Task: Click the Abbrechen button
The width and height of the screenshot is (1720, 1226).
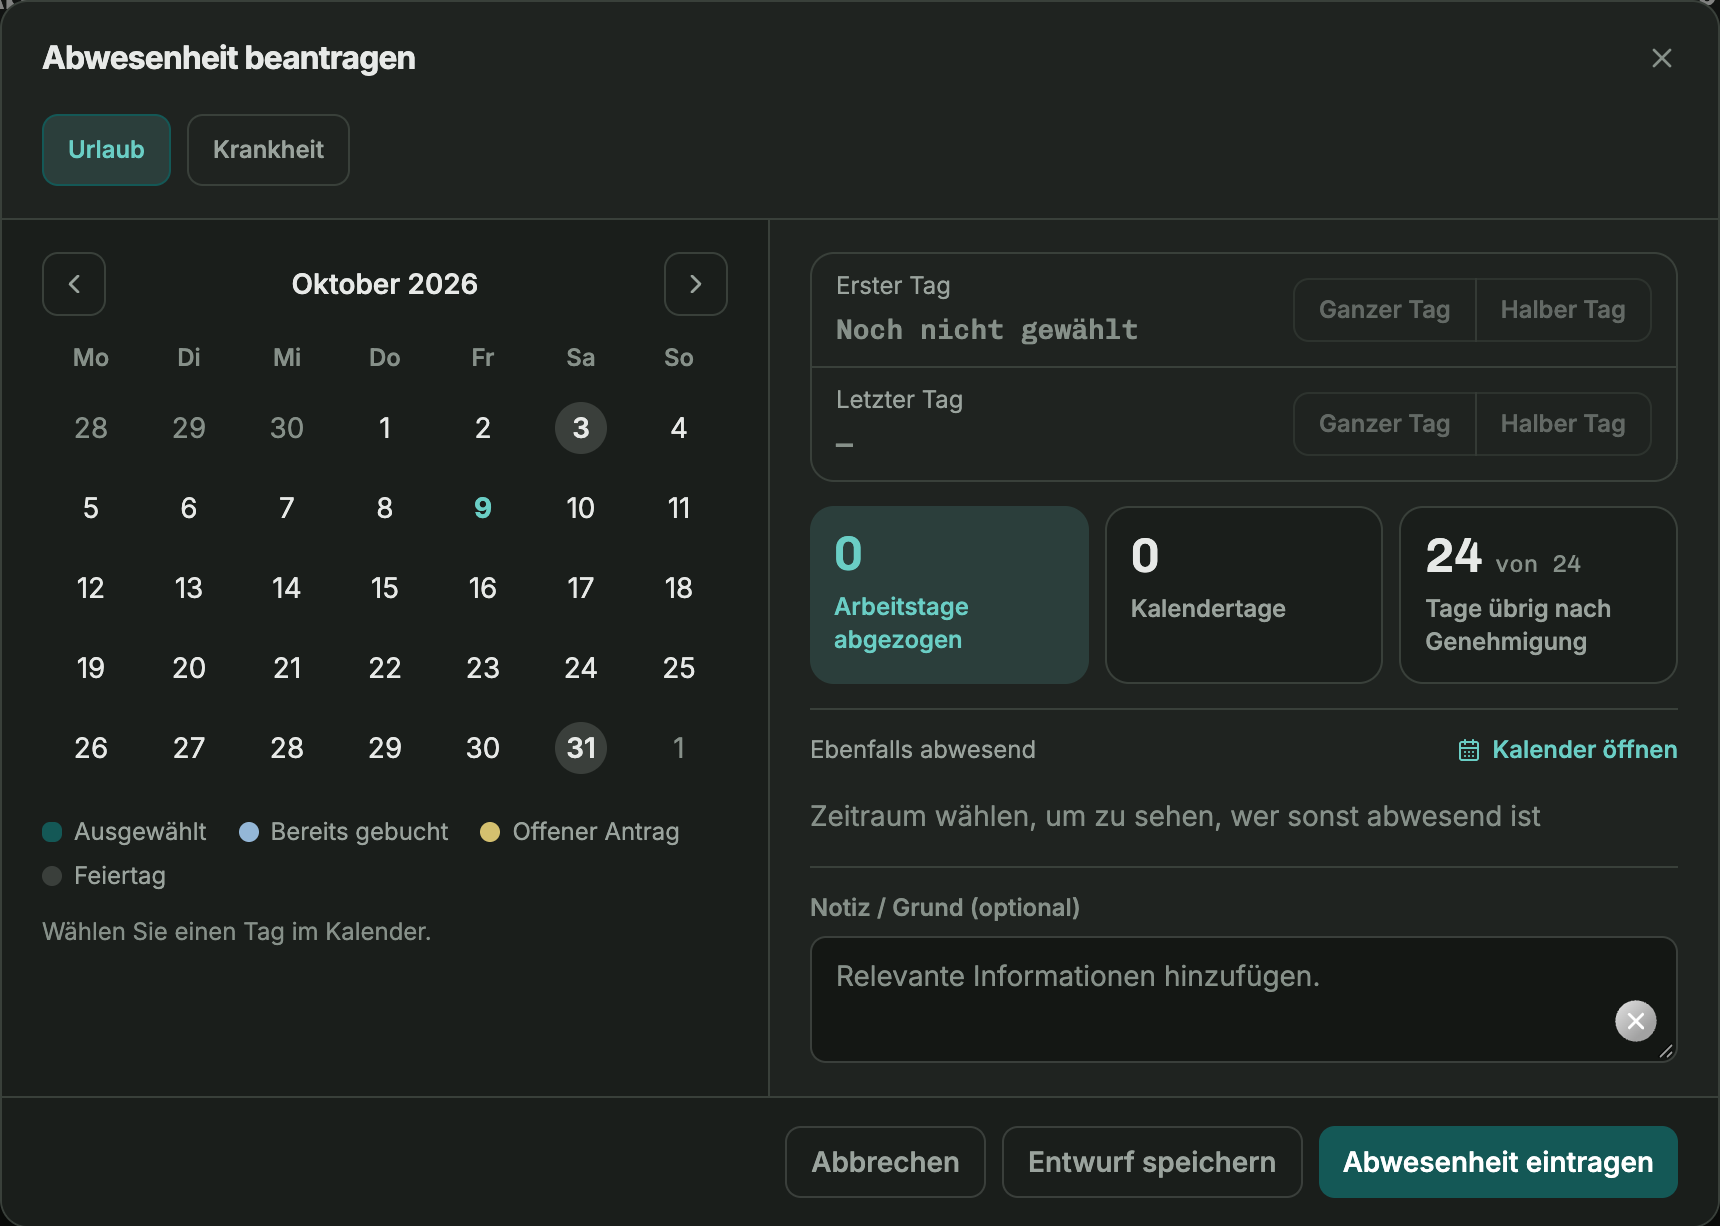Action: [x=885, y=1162]
